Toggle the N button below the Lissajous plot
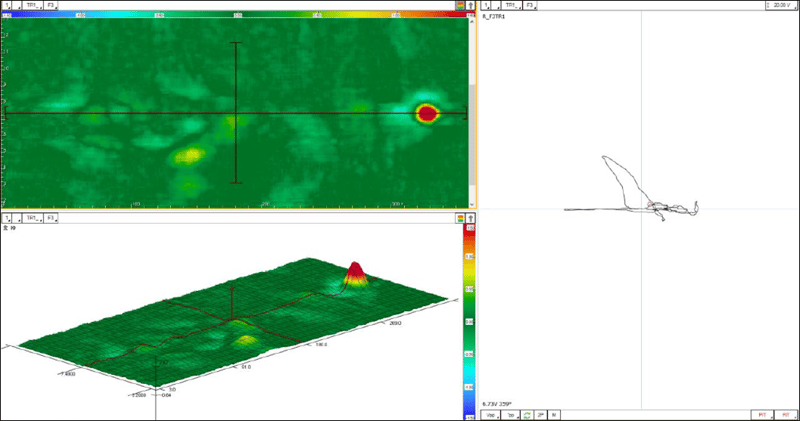This screenshot has height=421, width=800. (x=554, y=414)
